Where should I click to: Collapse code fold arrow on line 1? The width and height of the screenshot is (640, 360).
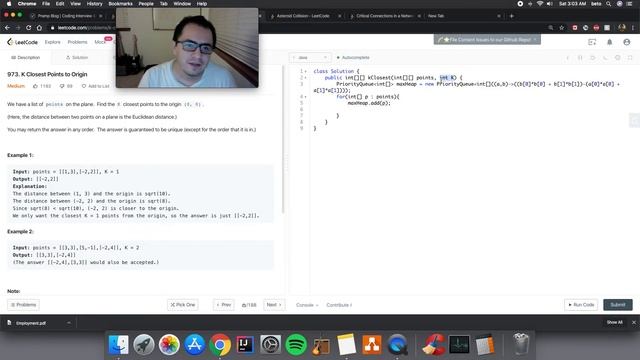pyautogui.click(x=305, y=71)
